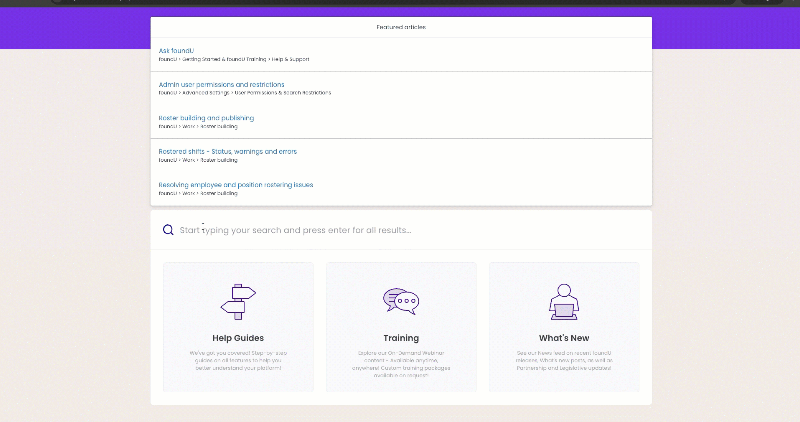Screen dimensions: 800x422
Task: Click the person-with-laptop What's New icon
Action: [x=564, y=300]
